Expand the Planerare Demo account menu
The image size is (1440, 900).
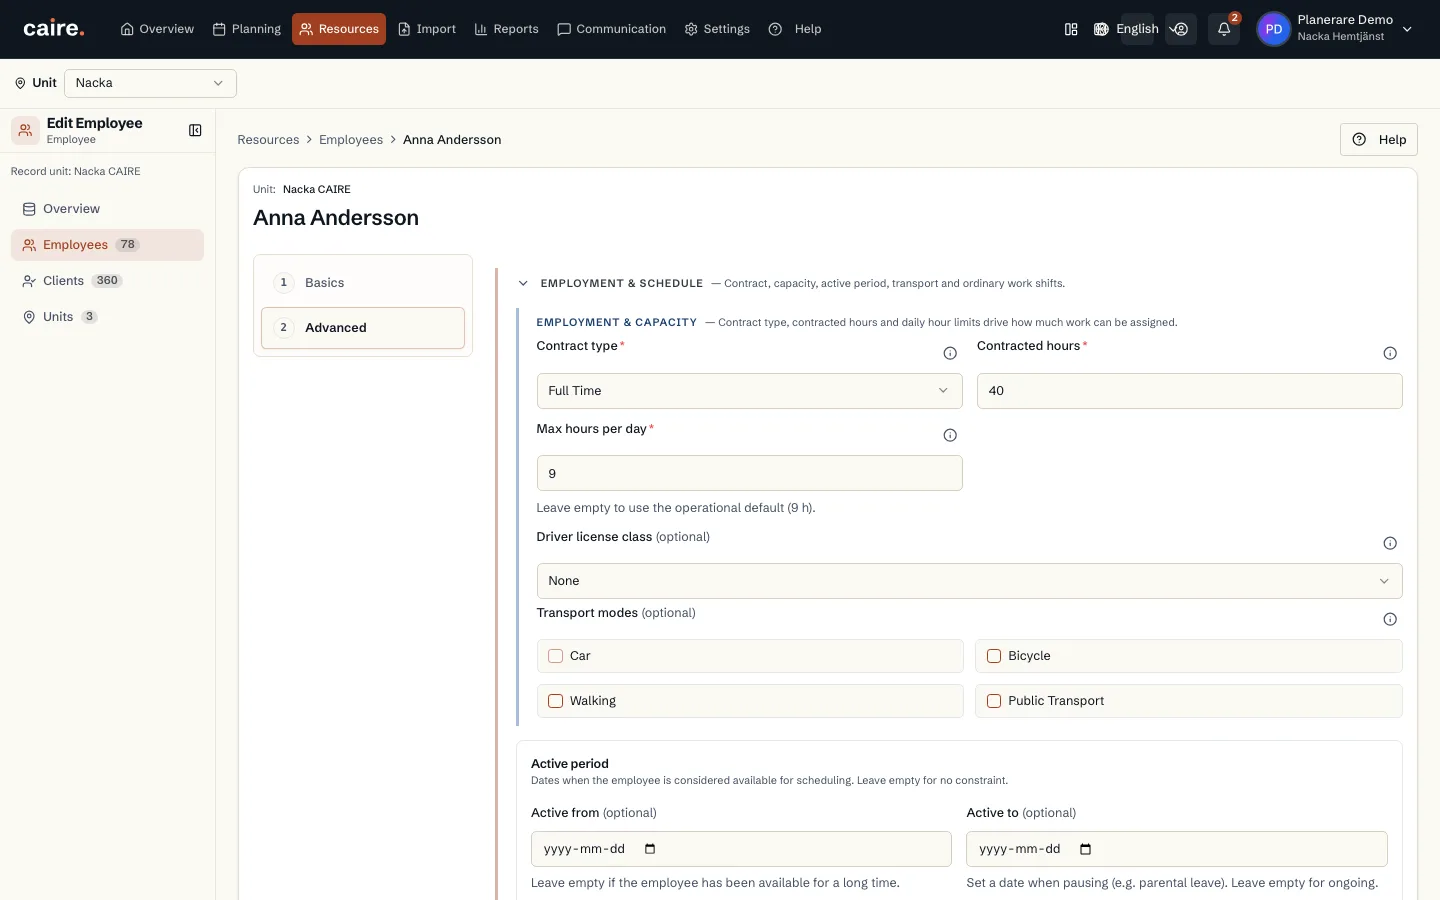(x=1407, y=29)
